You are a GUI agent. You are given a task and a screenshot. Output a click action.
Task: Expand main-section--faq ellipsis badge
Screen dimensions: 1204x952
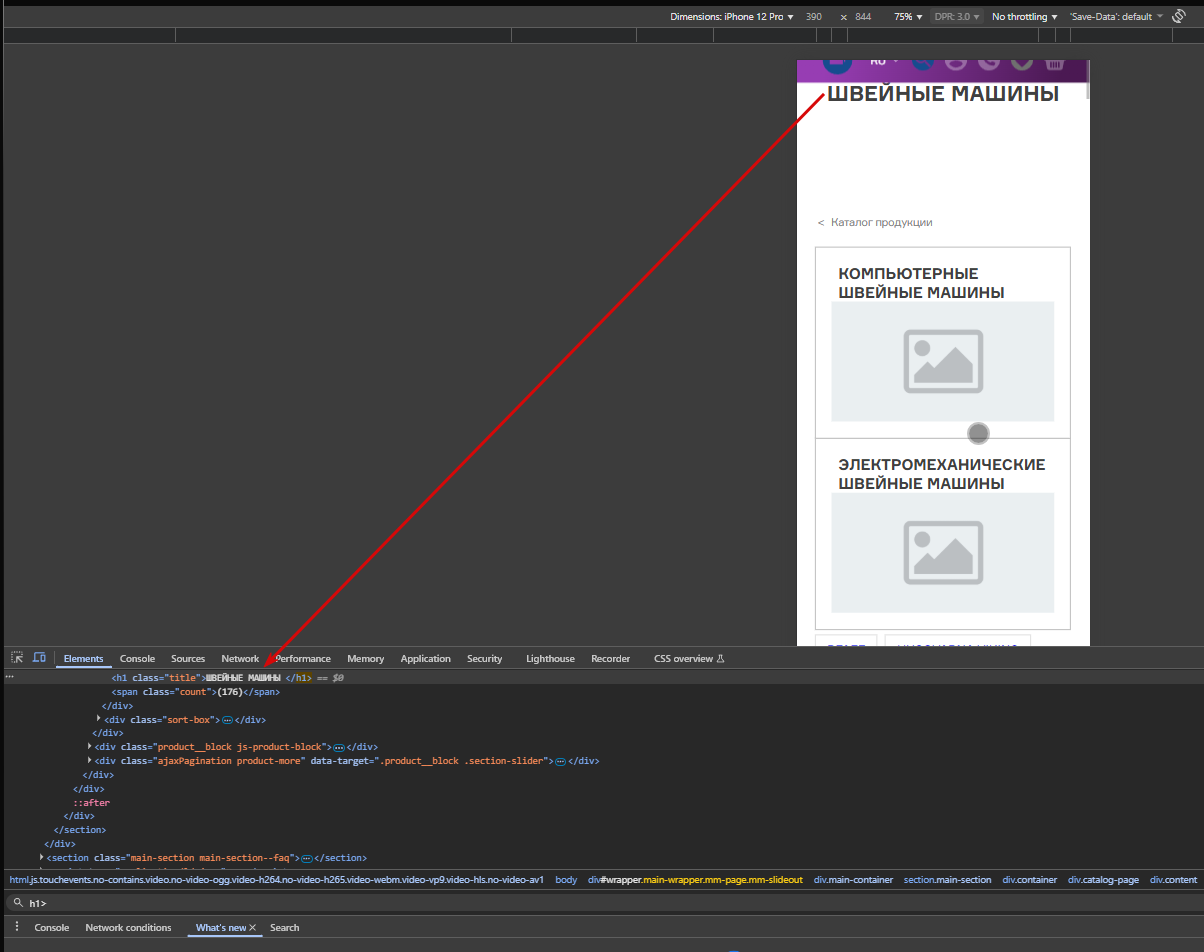[307, 858]
